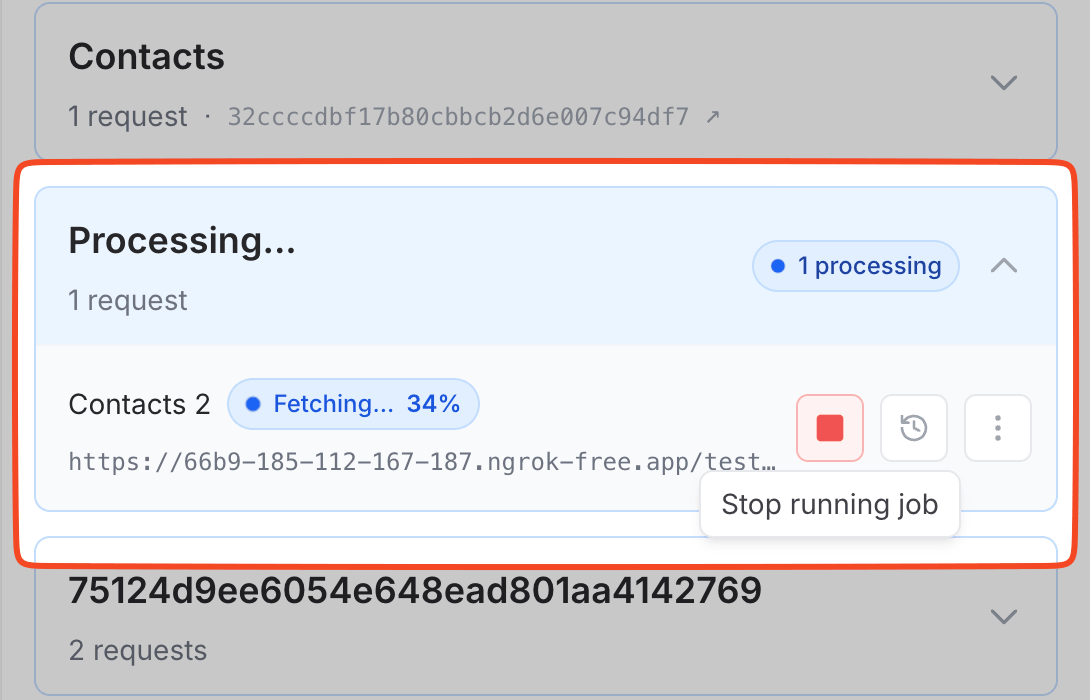Click the blue dot in the Fetching badge
This screenshot has width=1090, height=700.
coord(253,404)
